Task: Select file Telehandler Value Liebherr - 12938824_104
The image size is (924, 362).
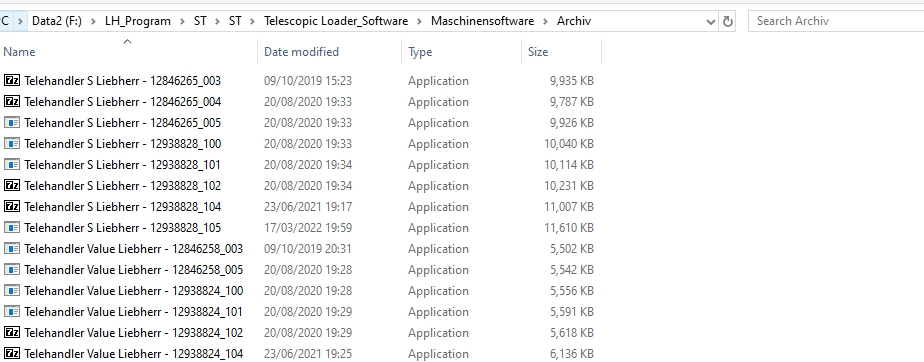Action: [134, 354]
